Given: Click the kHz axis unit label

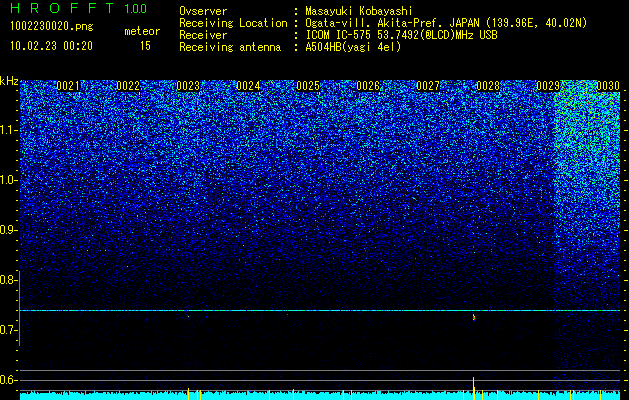Looking at the screenshot, I should click(x=9, y=81).
